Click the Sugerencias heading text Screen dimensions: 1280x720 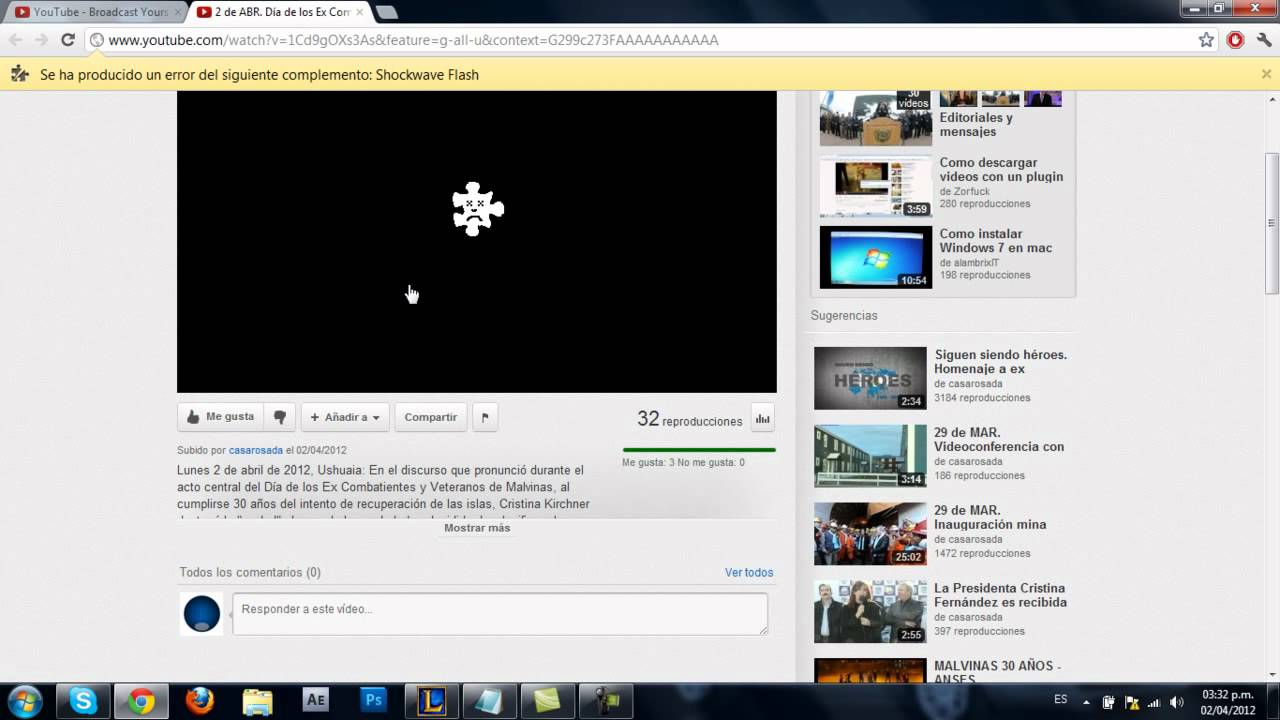click(x=844, y=315)
